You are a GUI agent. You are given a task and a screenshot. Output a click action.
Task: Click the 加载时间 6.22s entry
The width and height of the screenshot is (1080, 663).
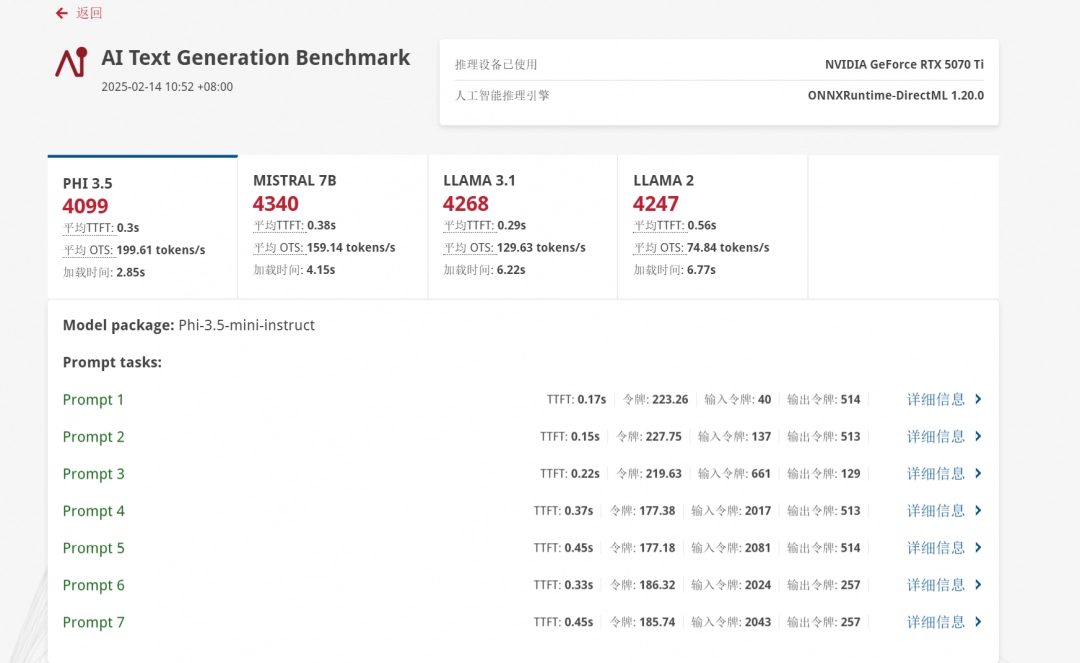pyautogui.click(x=484, y=271)
